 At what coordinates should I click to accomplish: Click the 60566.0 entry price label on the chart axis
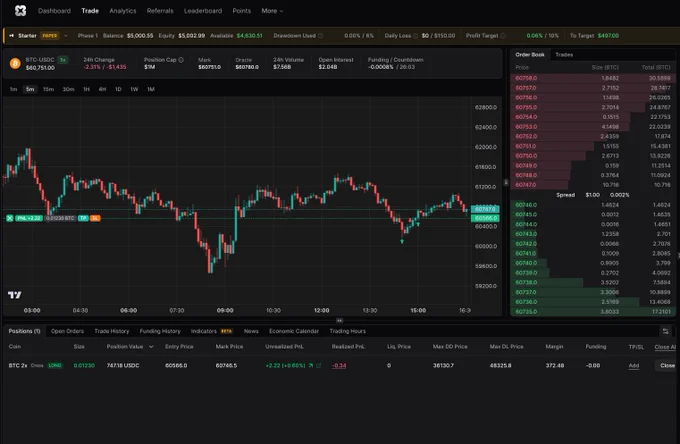[485, 218]
